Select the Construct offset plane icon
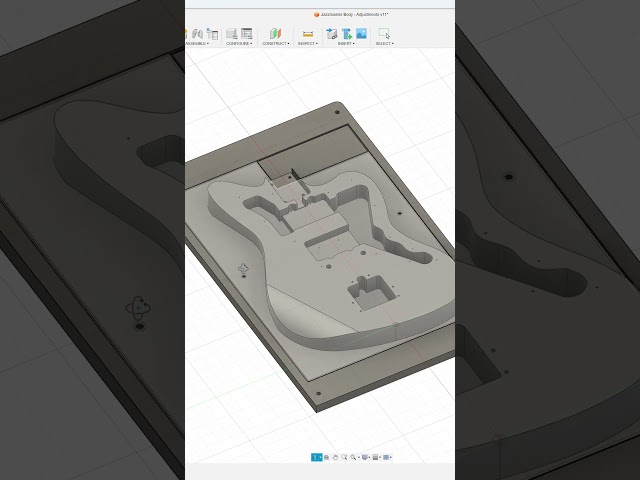Viewport: 640px width, 480px height. (x=276, y=33)
